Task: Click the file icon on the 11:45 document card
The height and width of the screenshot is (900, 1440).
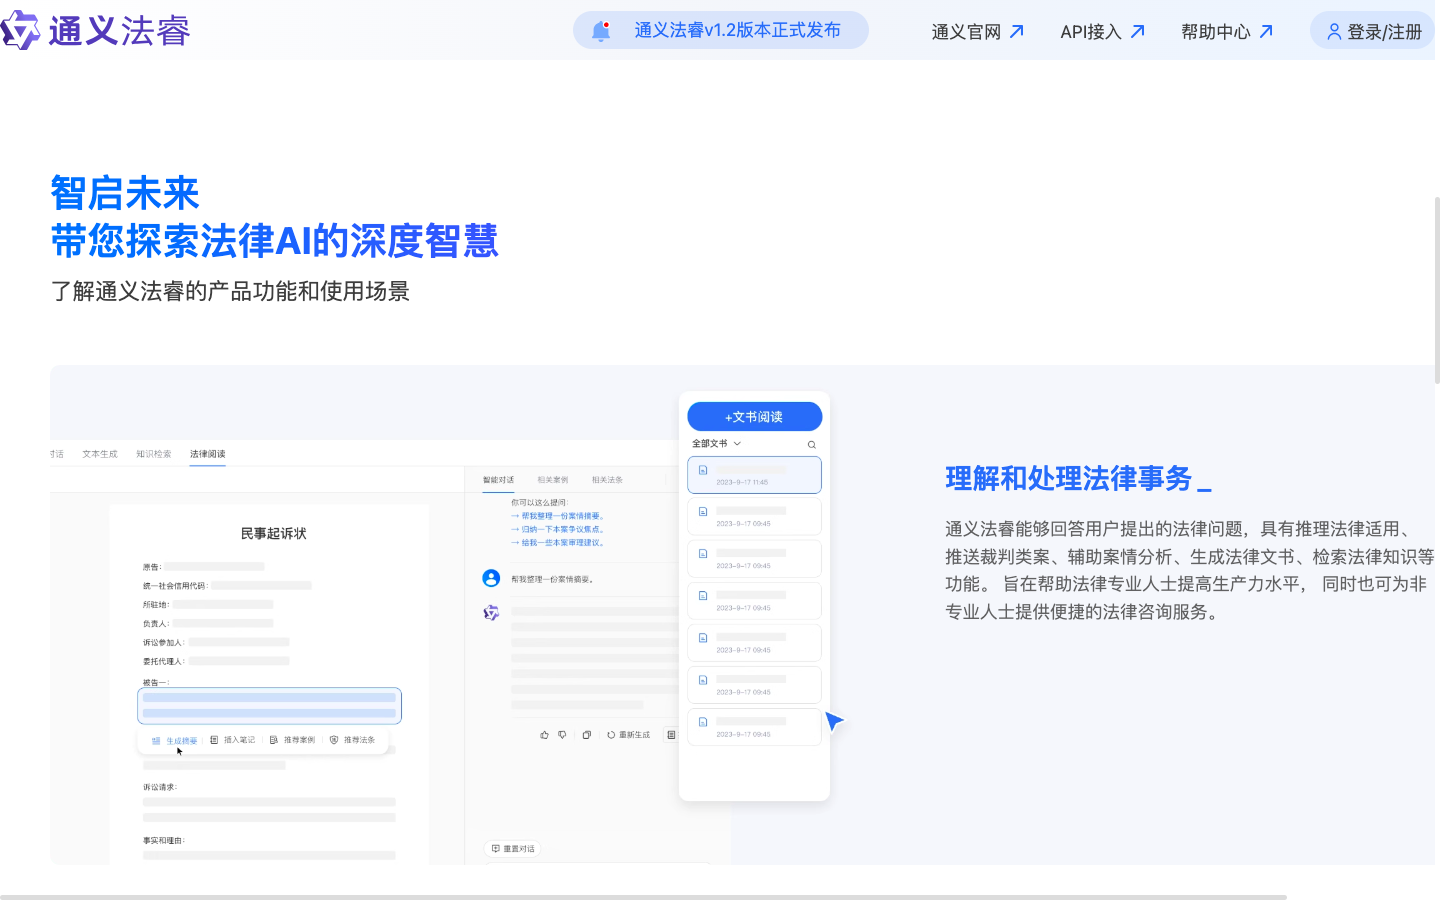Action: coord(703,468)
